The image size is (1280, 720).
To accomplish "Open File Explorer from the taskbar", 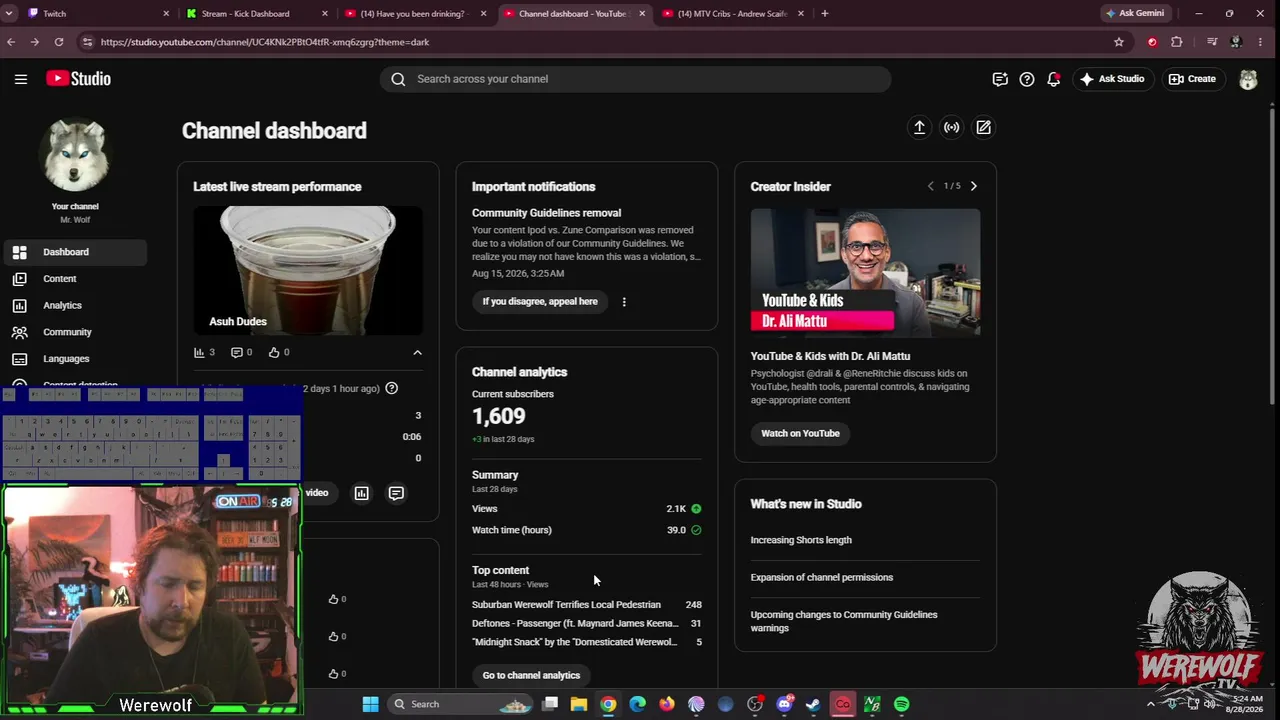I will coord(579,704).
